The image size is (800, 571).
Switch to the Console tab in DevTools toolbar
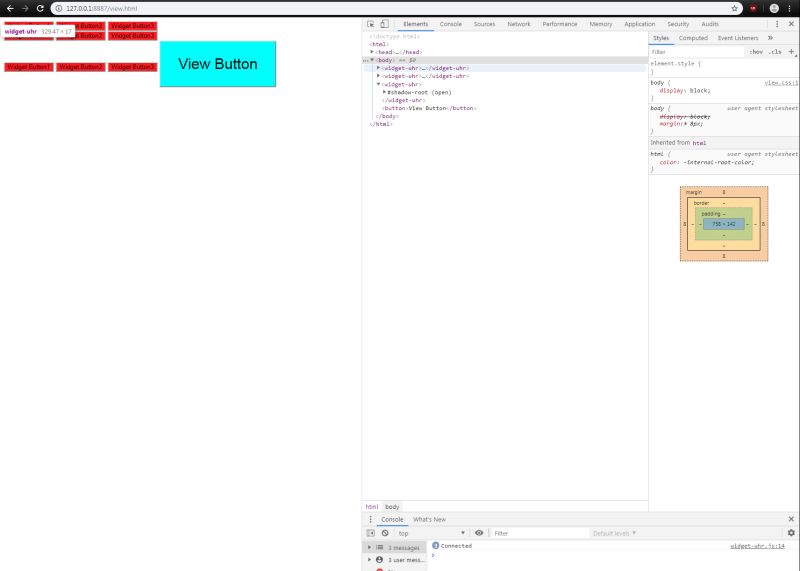click(x=451, y=24)
